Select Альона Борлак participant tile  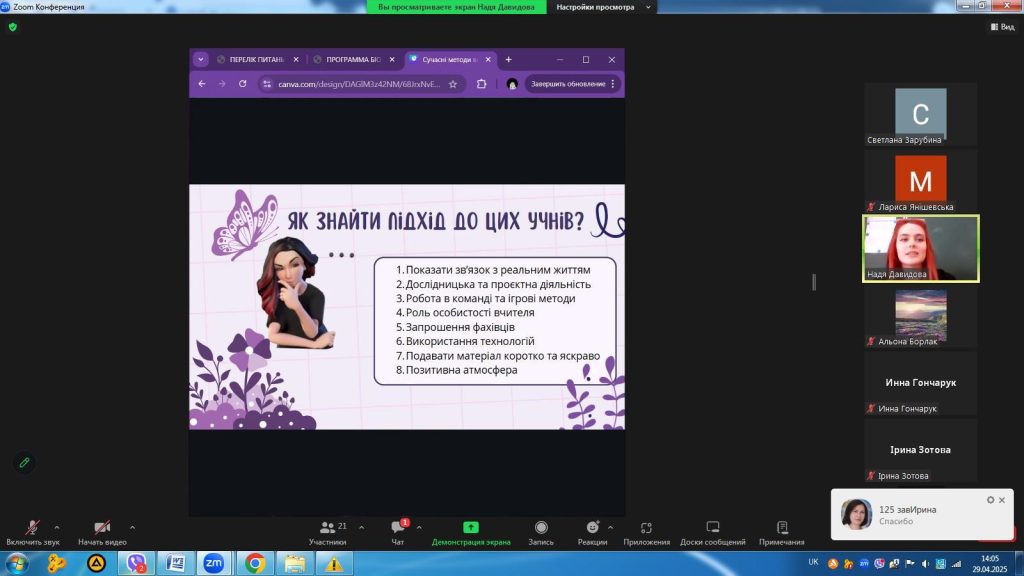click(920, 316)
